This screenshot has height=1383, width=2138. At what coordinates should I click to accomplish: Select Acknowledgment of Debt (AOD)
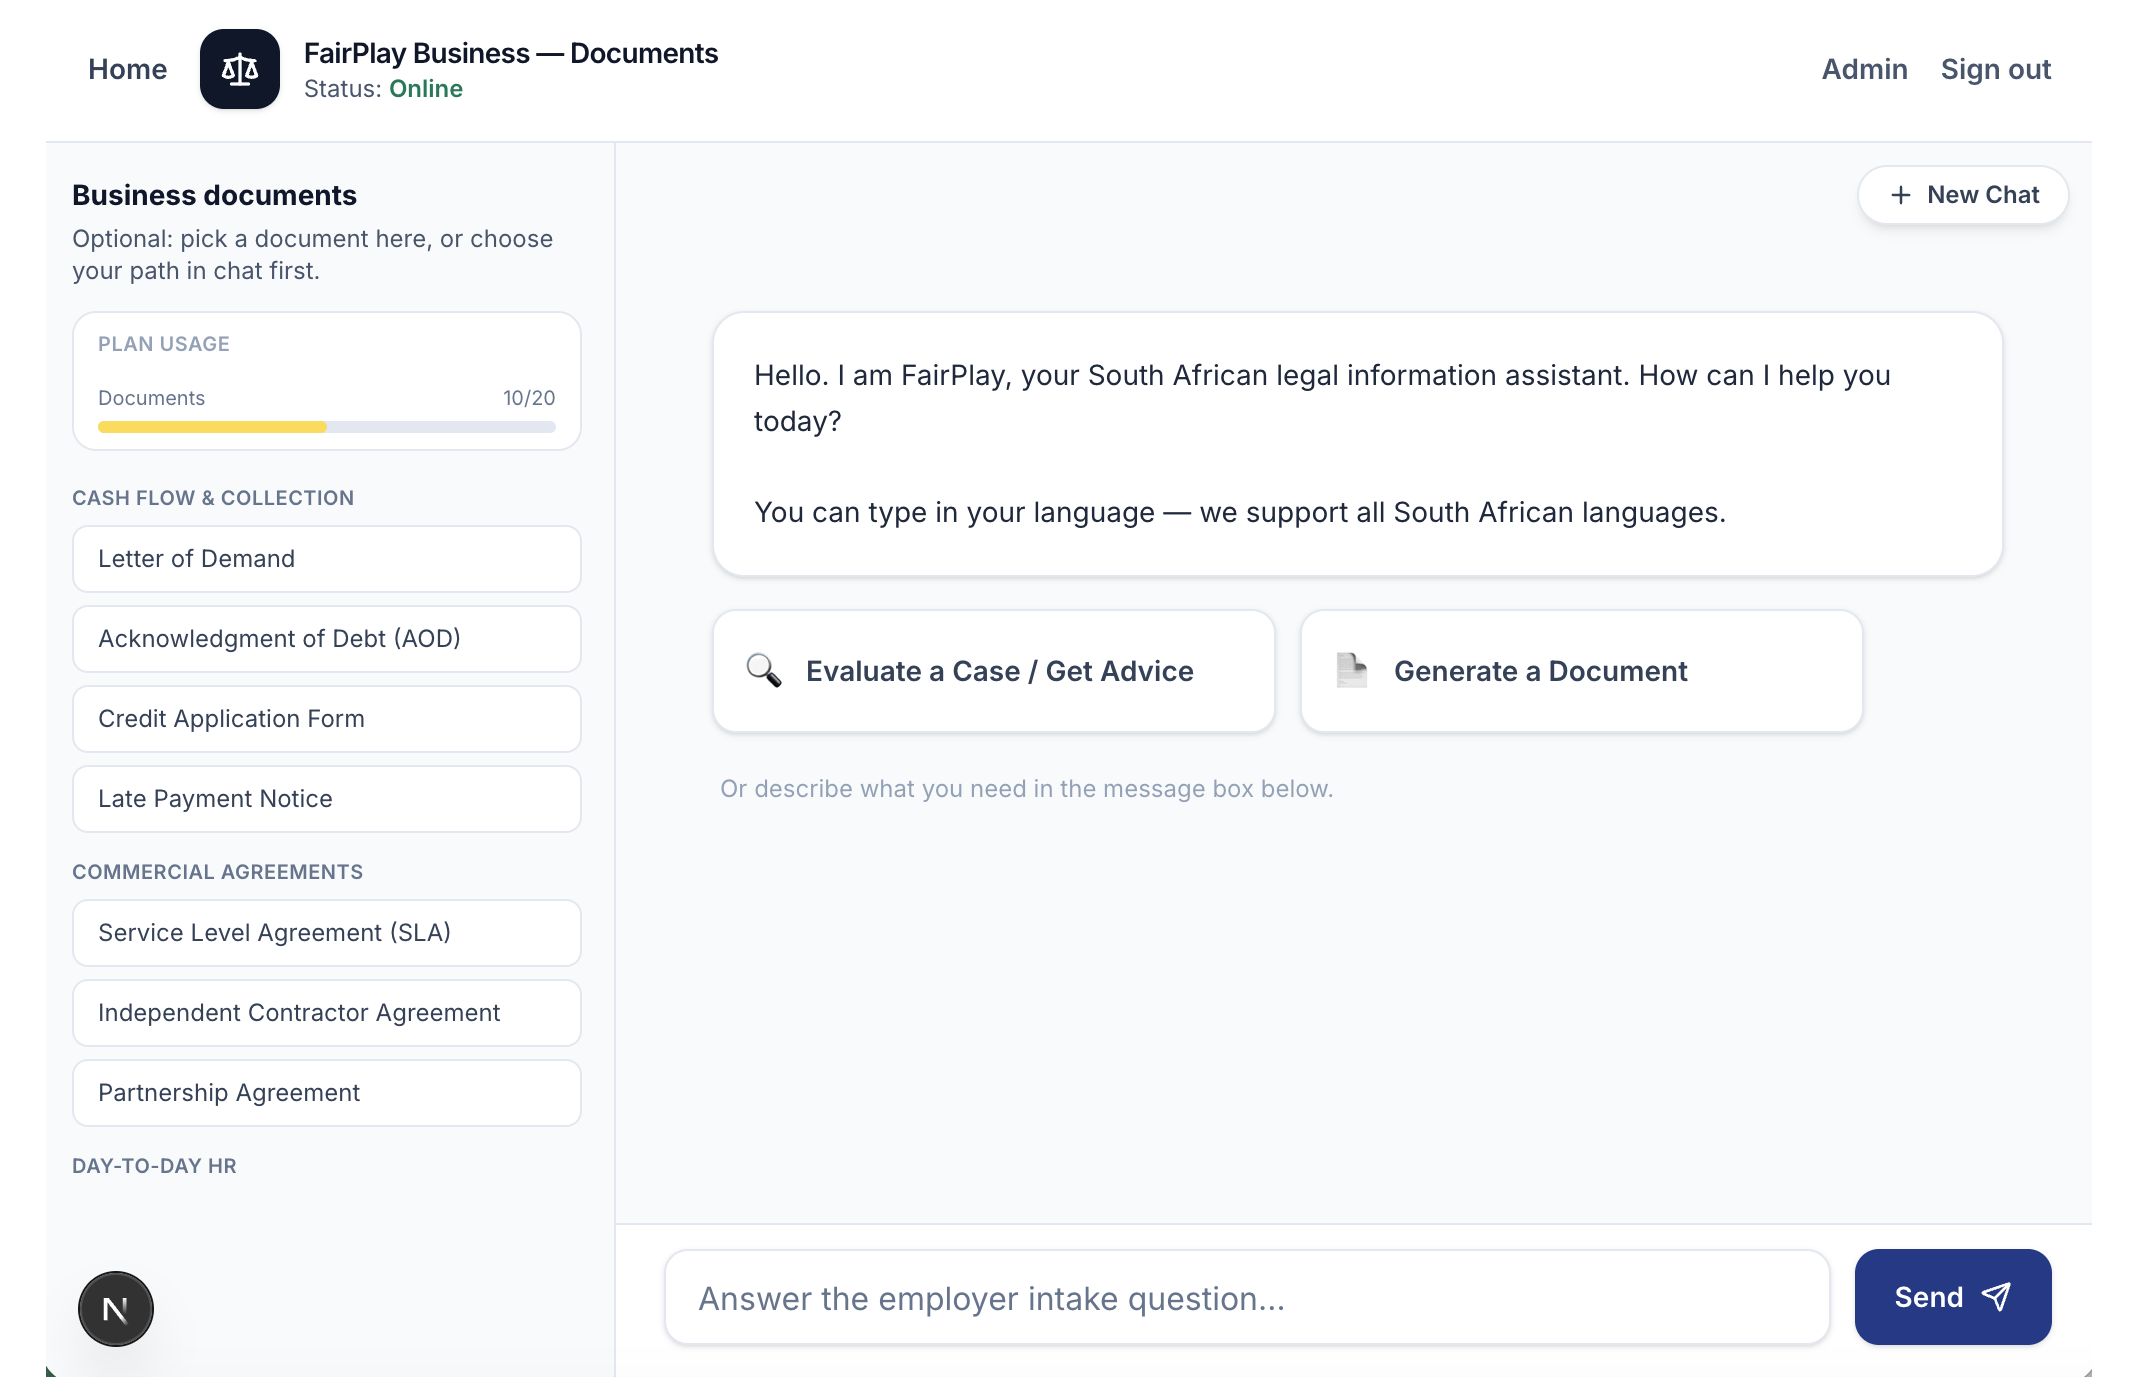pos(327,639)
